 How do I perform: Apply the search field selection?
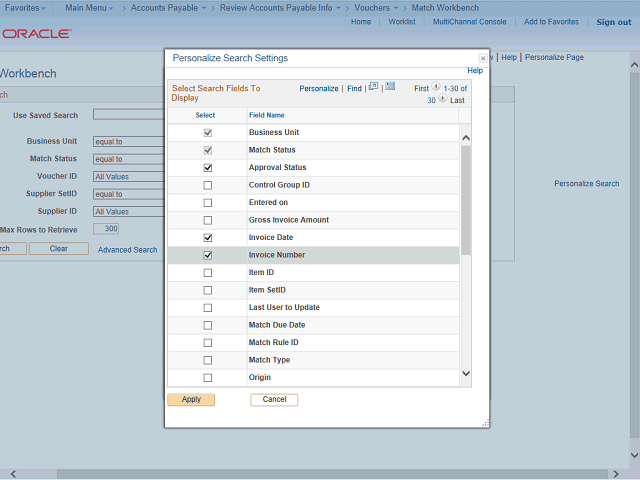191,400
